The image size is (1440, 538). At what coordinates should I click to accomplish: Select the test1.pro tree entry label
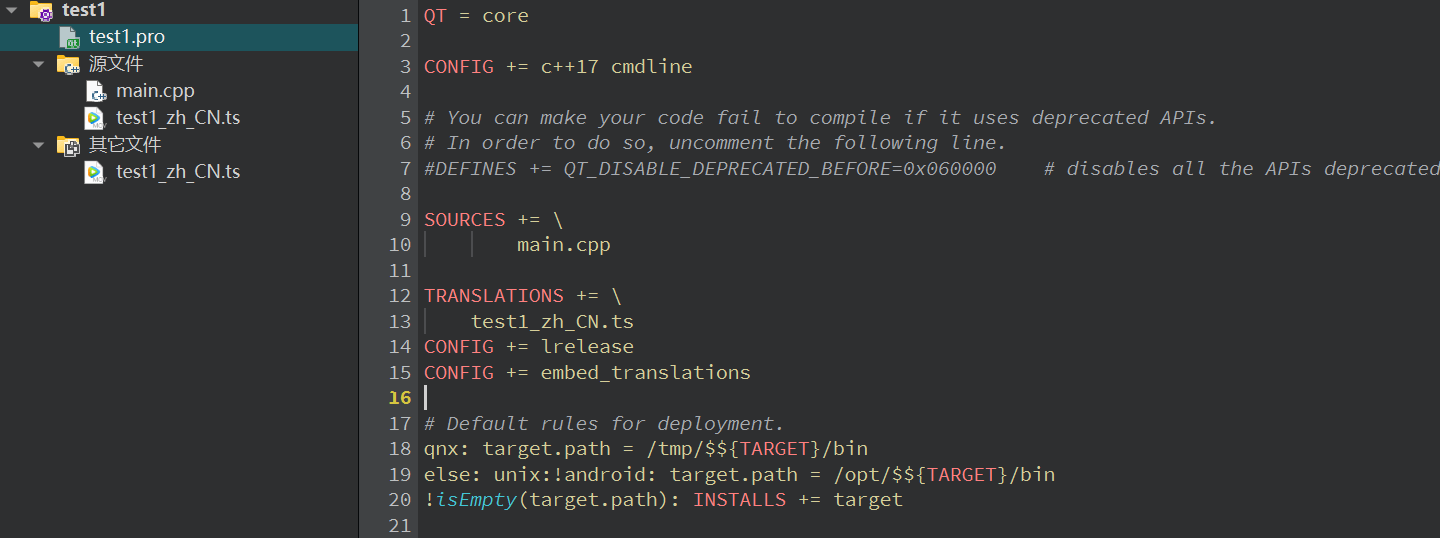127,37
